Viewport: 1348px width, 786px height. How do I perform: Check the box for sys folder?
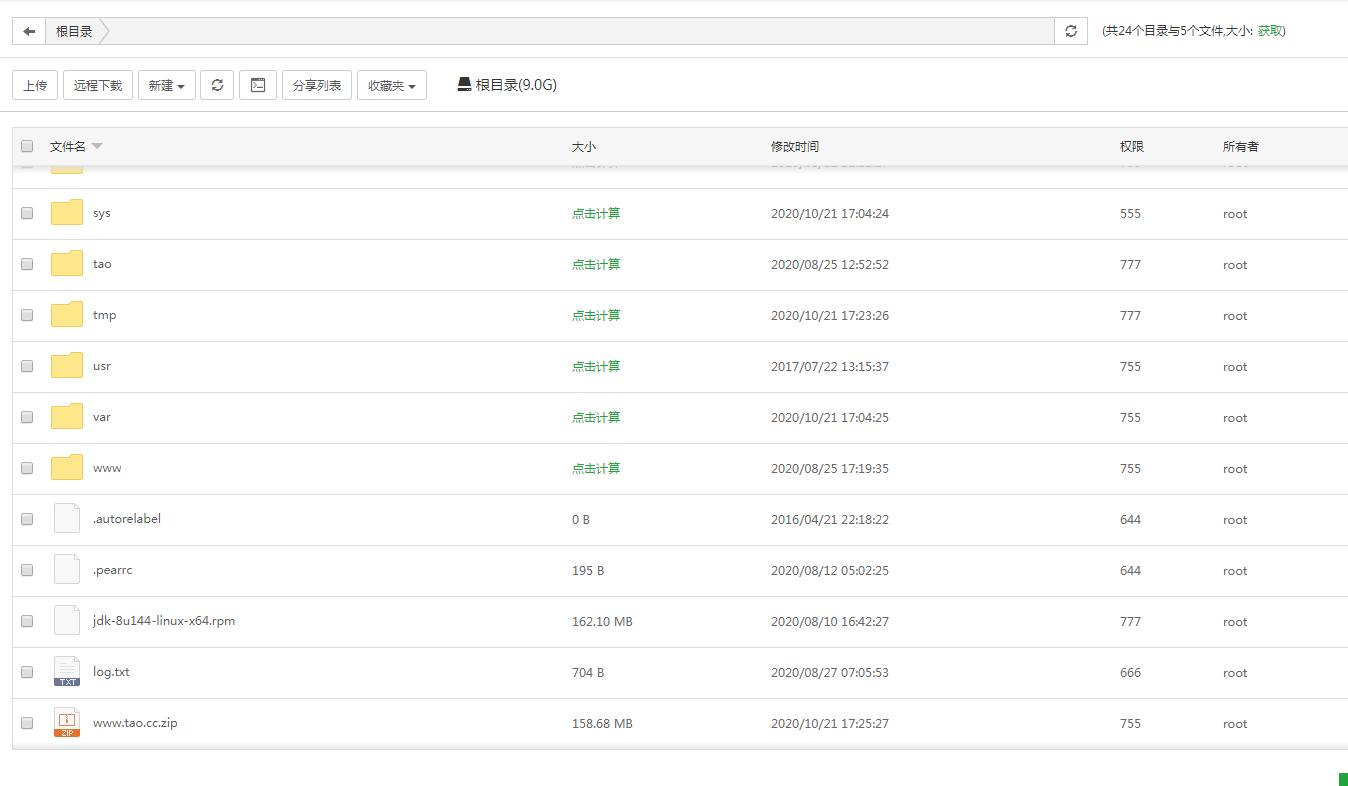pos(27,213)
